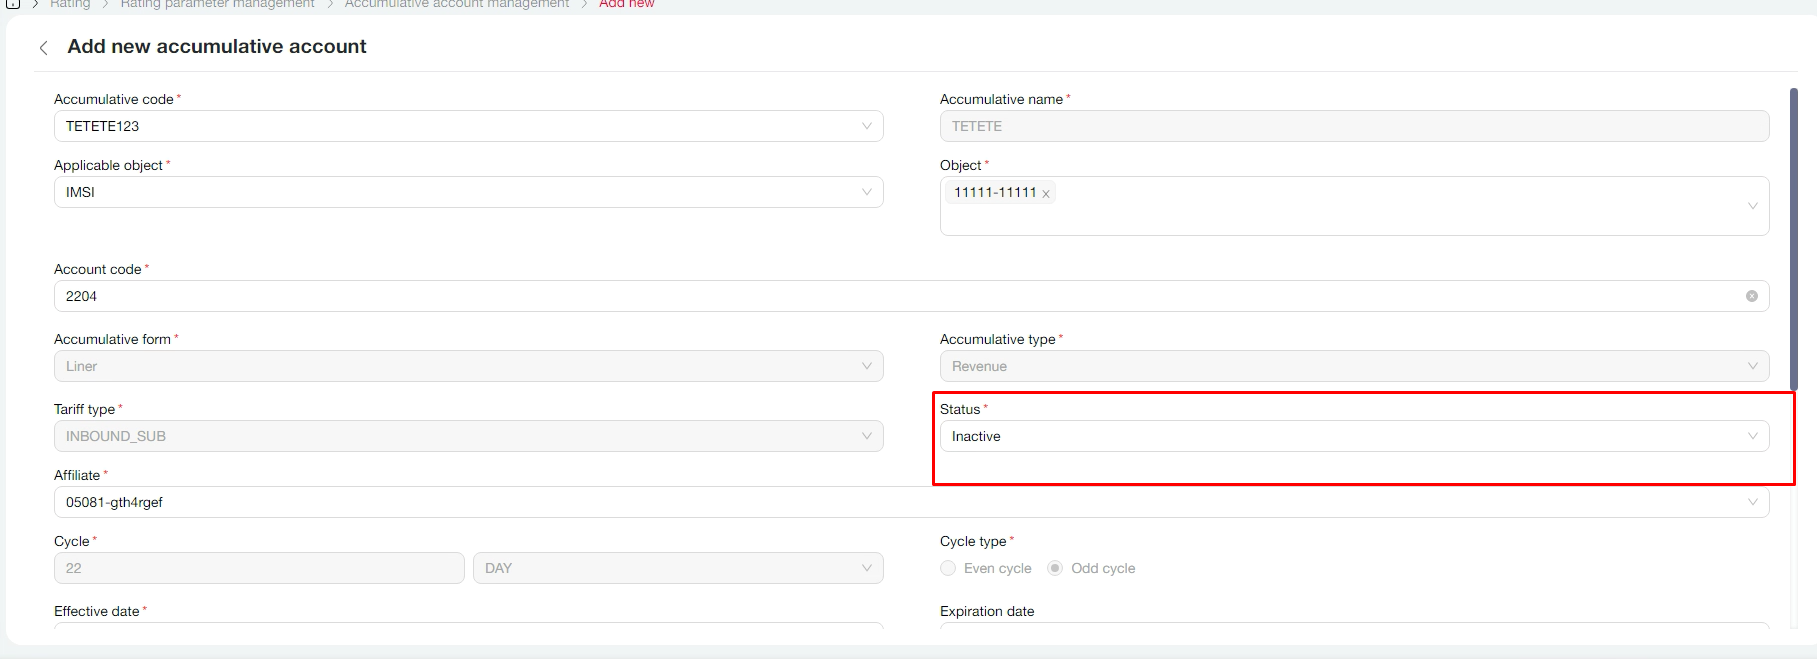Click the Account code input field
Screen dimensions: 1817x661
[900, 296]
